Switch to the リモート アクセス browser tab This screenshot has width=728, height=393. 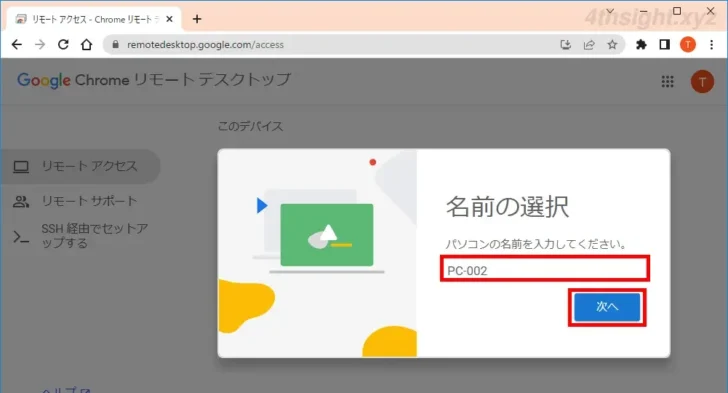[94, 19]
